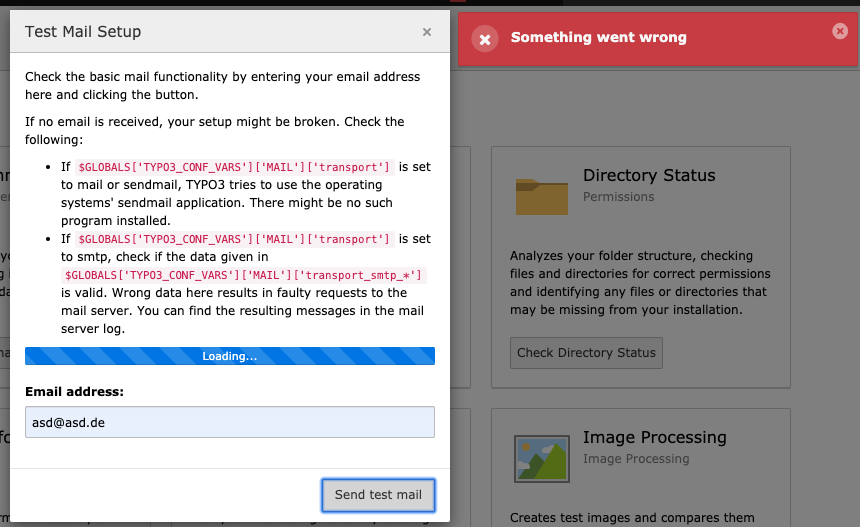Click the Directory Status description paragraph
Viewport: 860px width, 527px height.
click(x=639, y=283)
